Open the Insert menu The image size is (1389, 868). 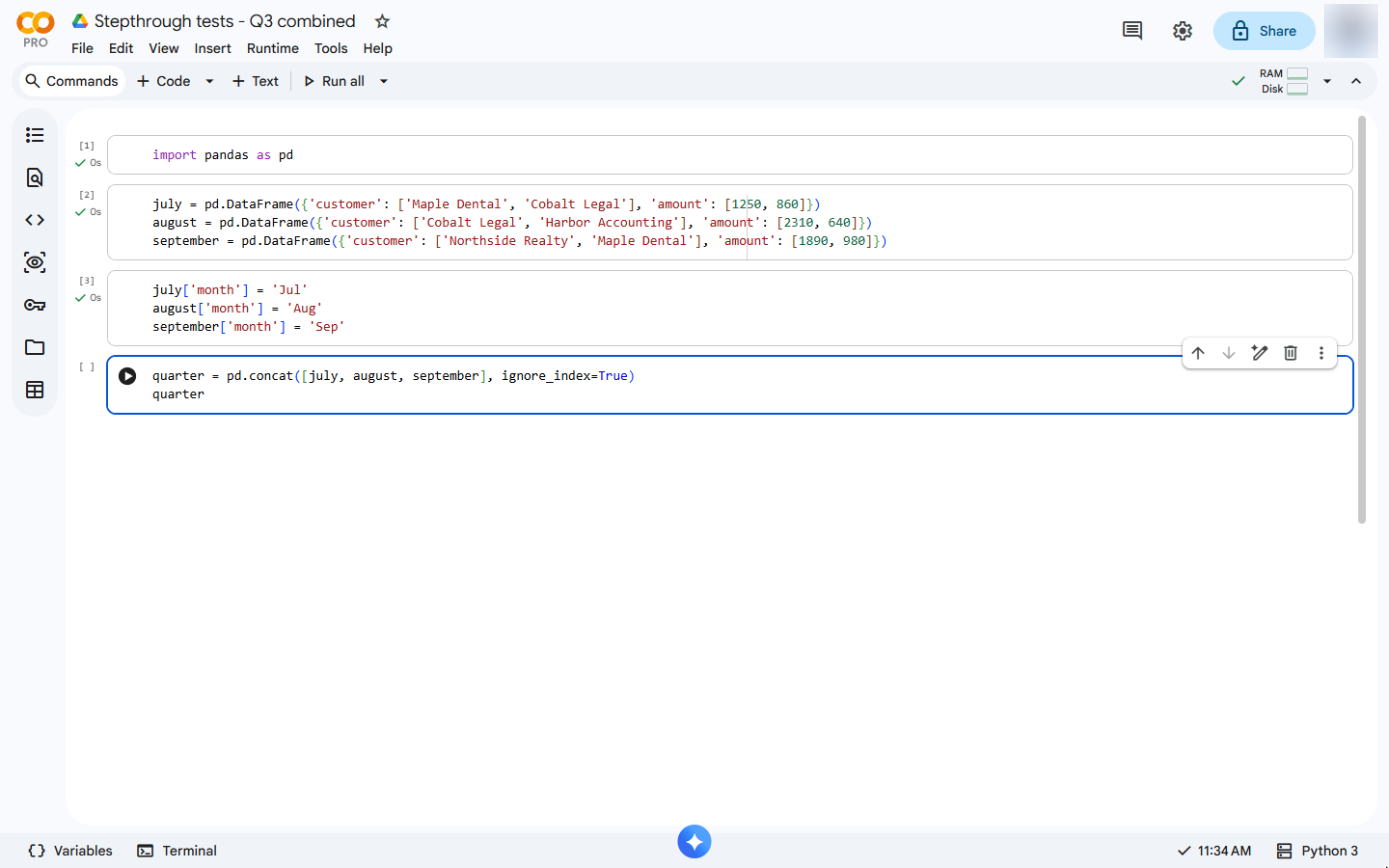pyautogui.click(x=213, y=48)
